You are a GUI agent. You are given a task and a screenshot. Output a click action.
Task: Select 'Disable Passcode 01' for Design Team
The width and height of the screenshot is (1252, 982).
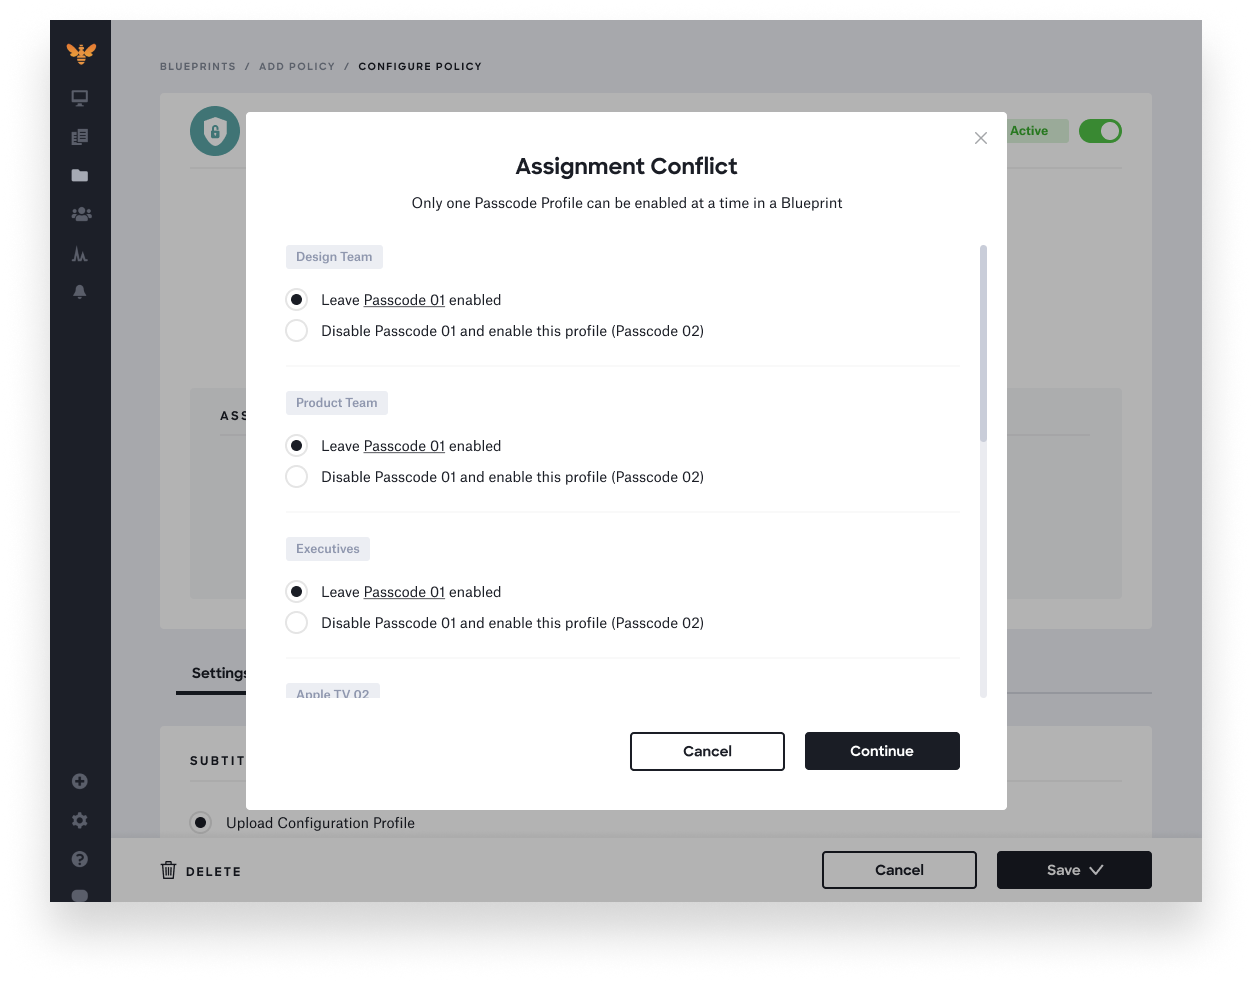point(296,330)
